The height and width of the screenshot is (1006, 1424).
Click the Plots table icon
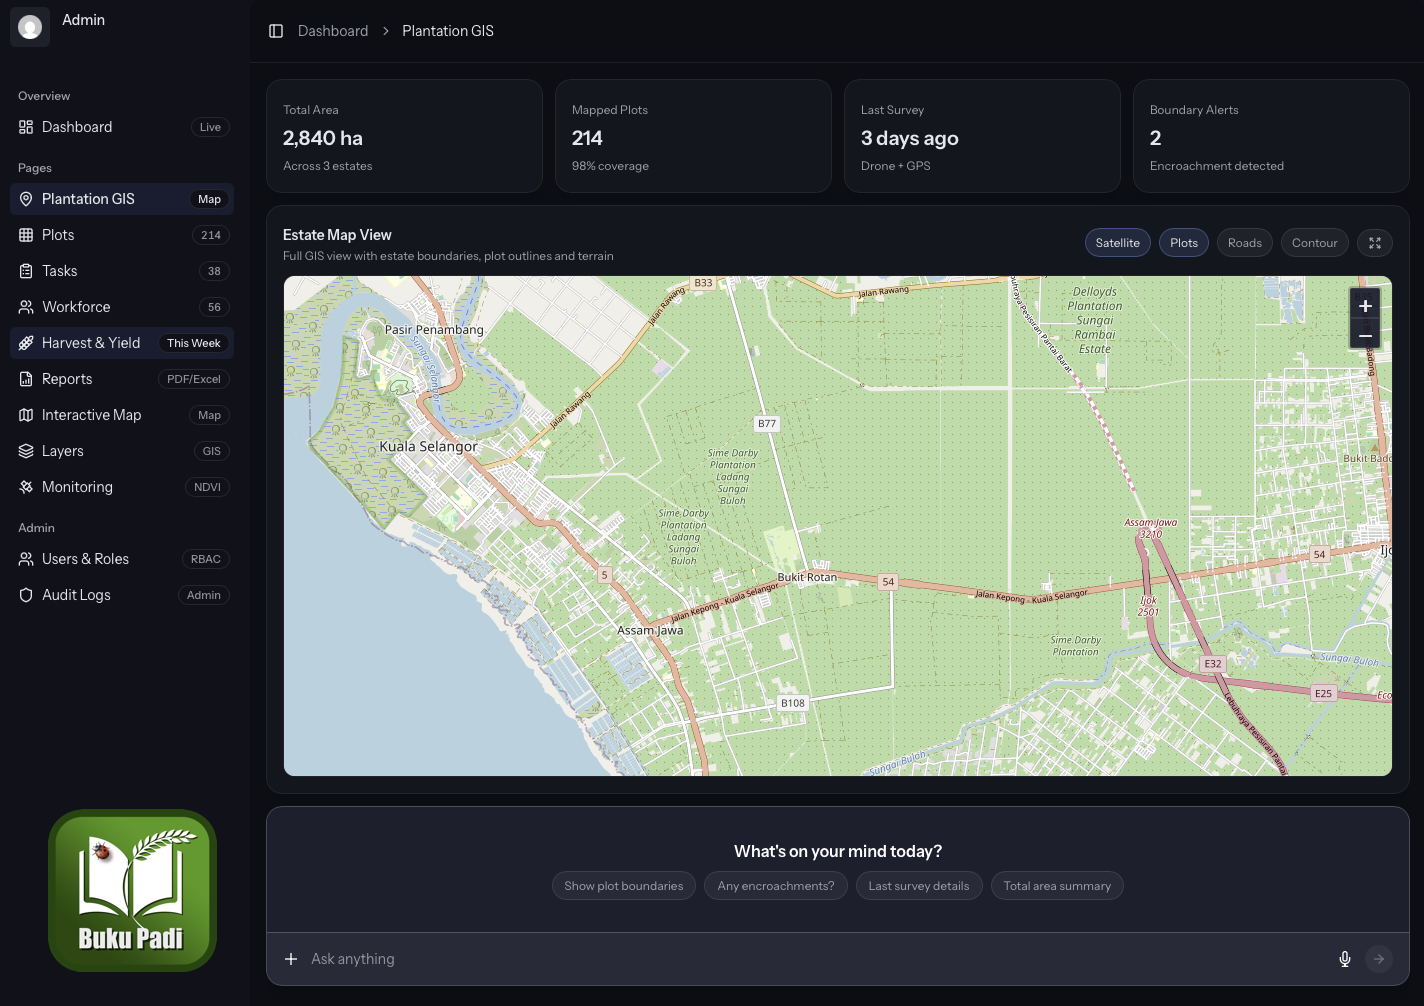coord(26,235)
